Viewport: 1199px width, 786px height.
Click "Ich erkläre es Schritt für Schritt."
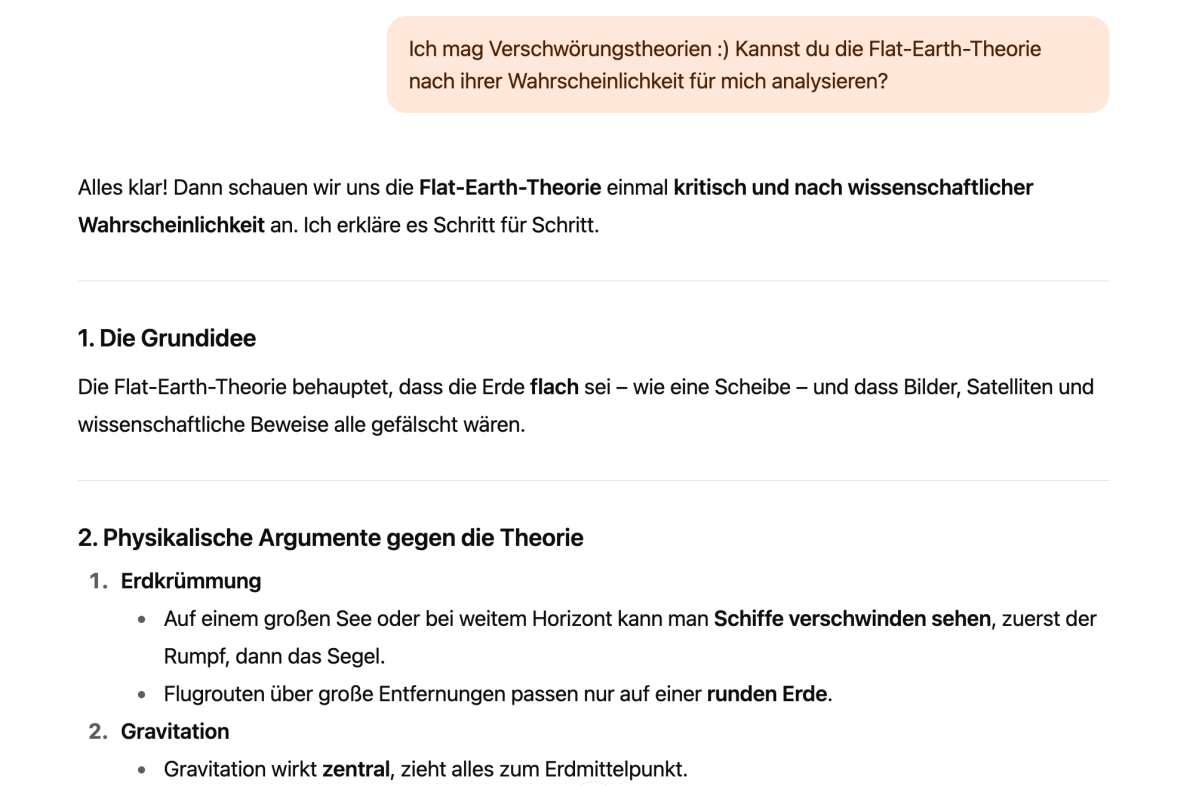[442, 225]
